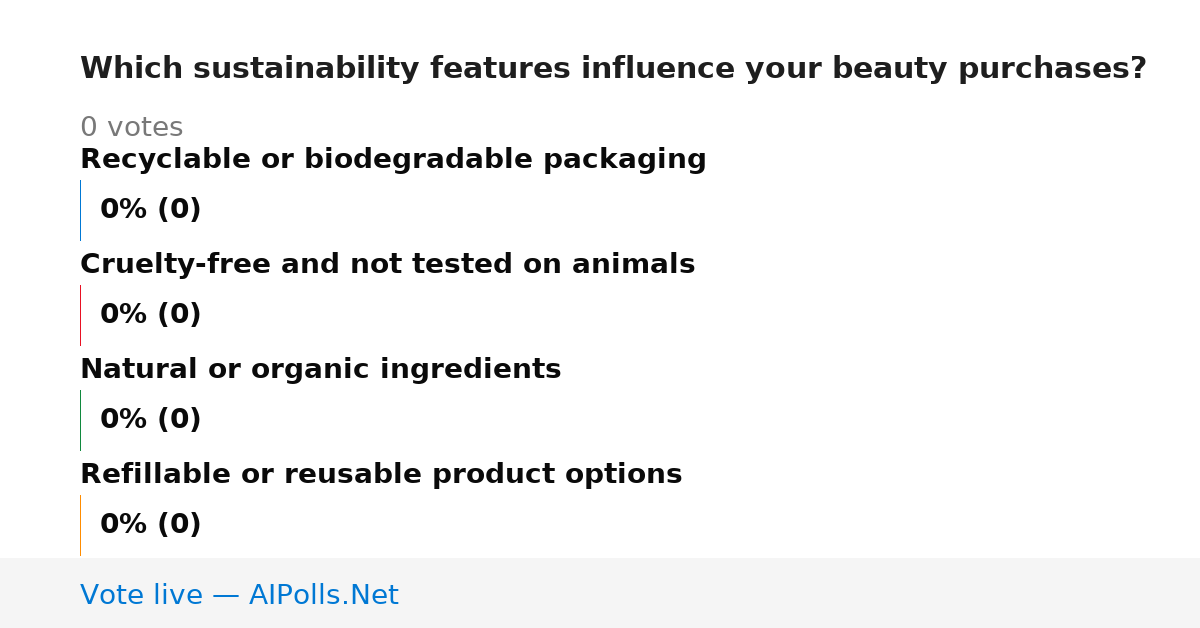Choose 'Cruelty-free and not tested on animals'
Viewport: 1200px width, 628px height.
[387, 265]
